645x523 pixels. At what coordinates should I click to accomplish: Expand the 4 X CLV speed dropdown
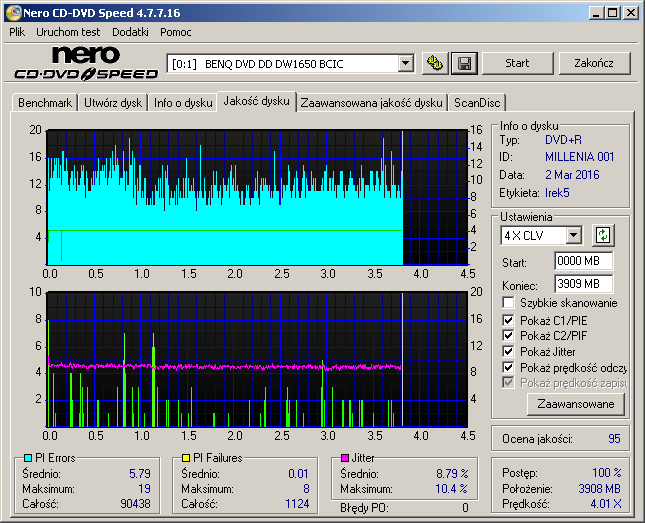[x=573, y=236]
